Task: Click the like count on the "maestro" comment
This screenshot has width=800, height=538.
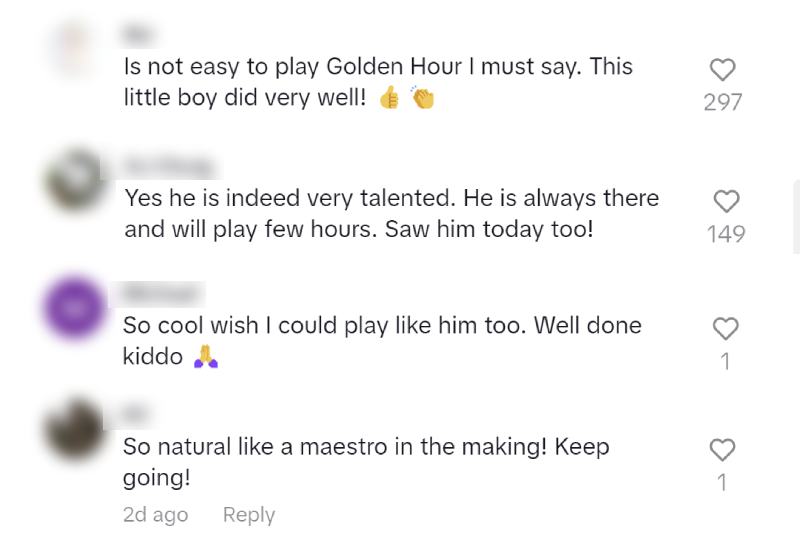Action: click(x=722, y=482)
